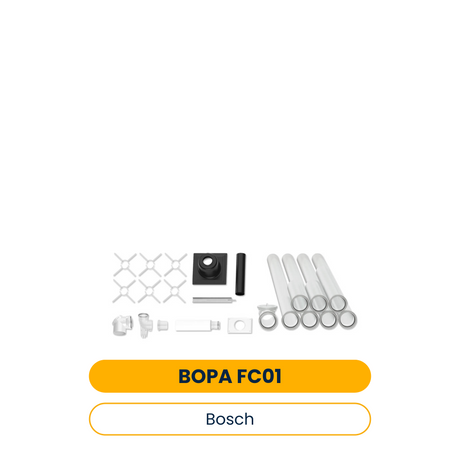
Task: Click the middle spacer cross in upper row
Action: [150, 265]
